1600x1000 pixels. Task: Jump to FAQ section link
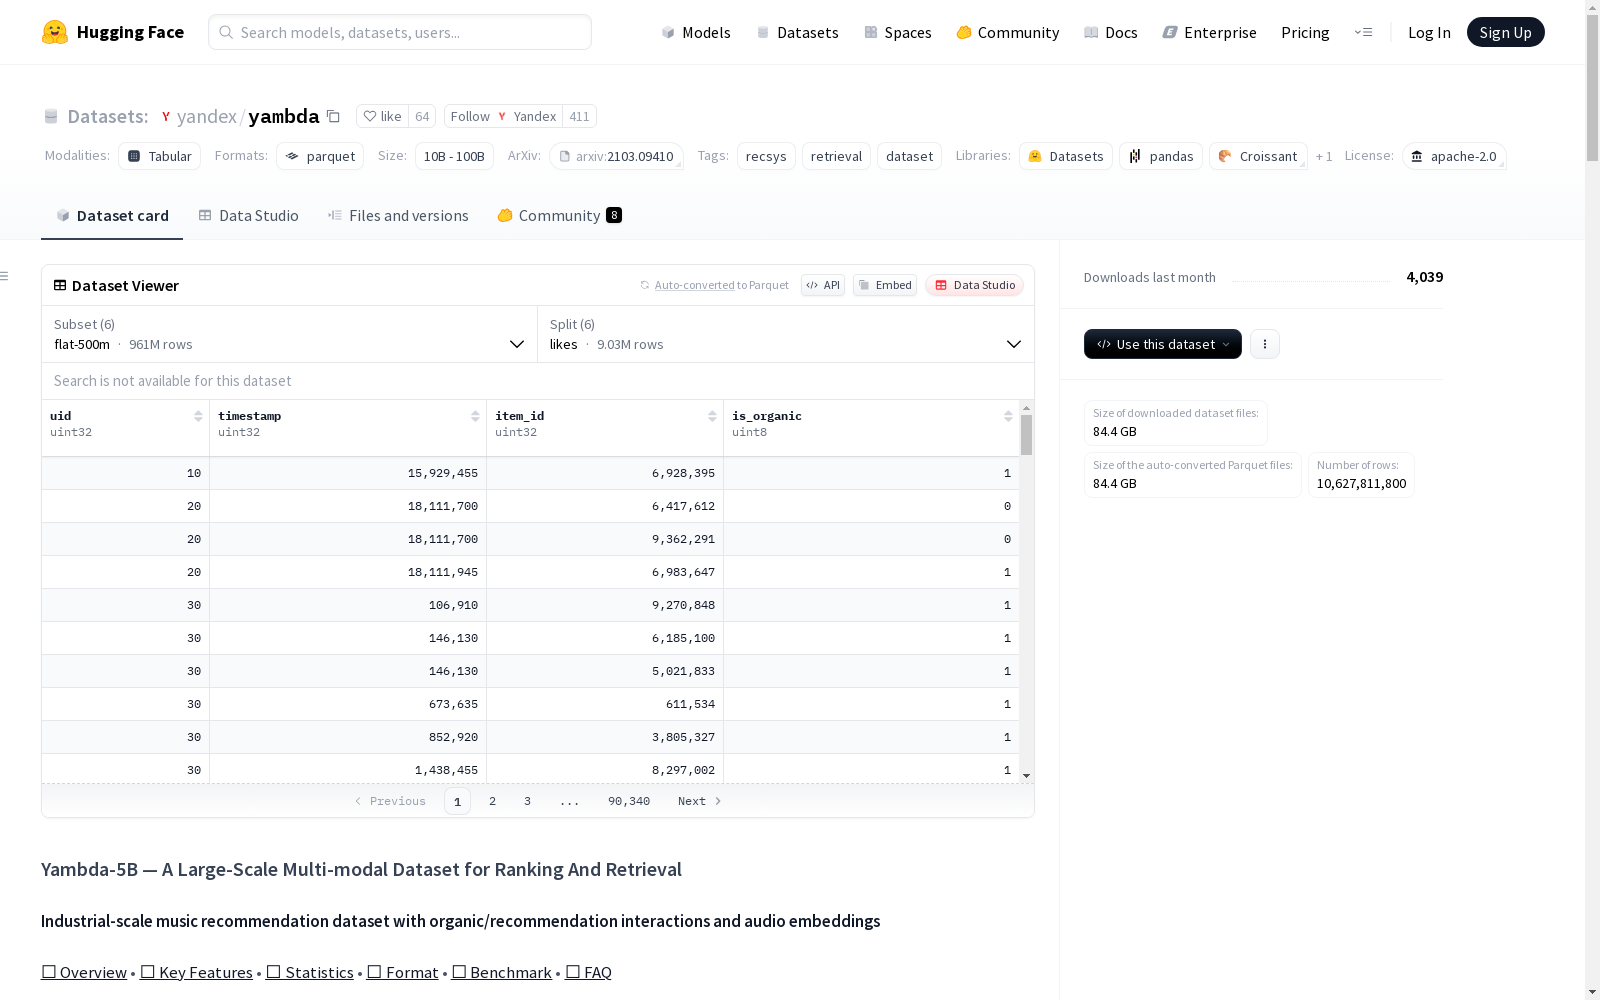click(589, 972)
